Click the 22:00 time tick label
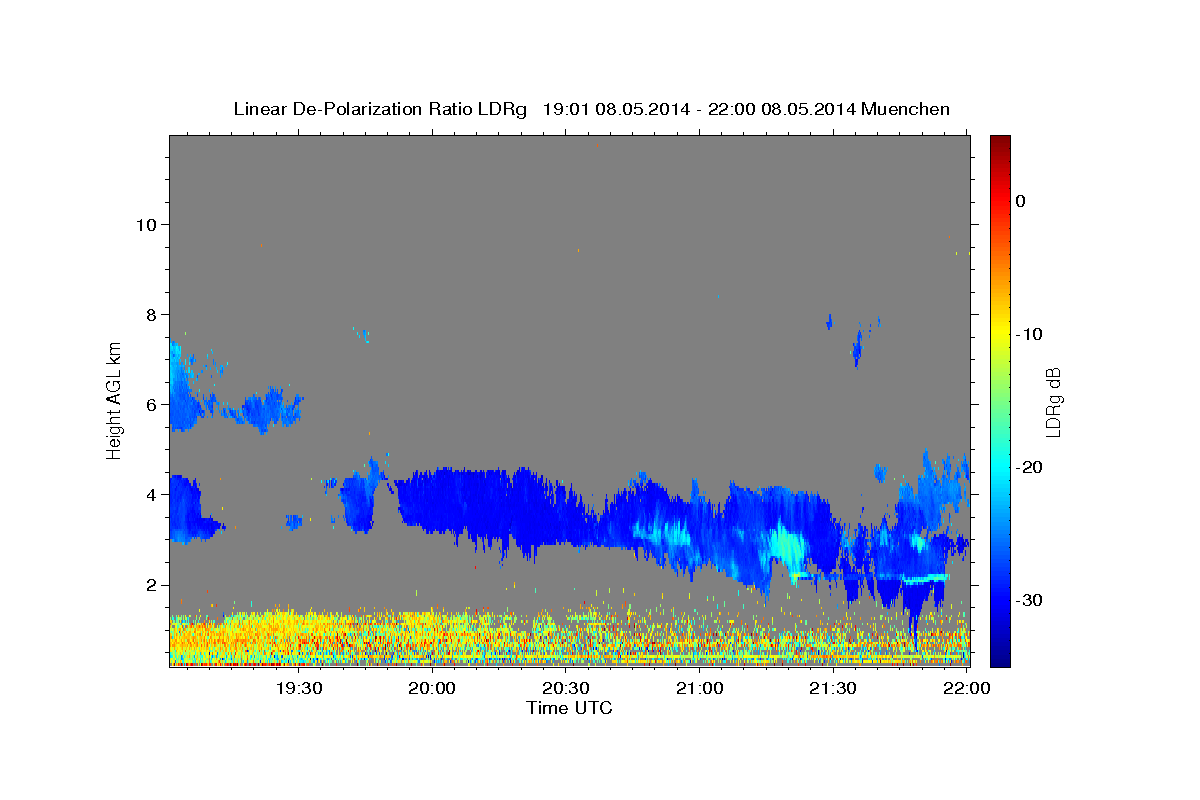Screen dimensions: 1200x800 tap(966, 688)
